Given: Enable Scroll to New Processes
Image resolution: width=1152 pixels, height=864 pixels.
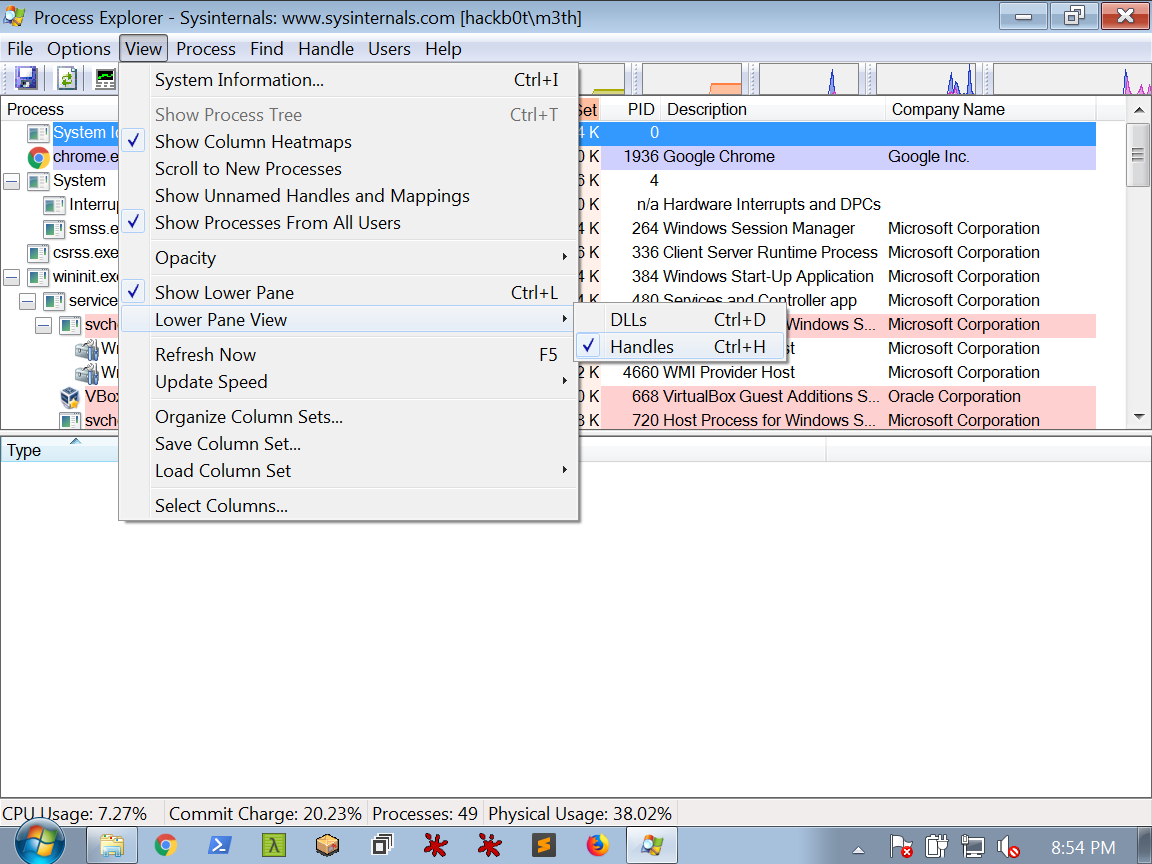Looking at the screenshot, I should point(349,169).
